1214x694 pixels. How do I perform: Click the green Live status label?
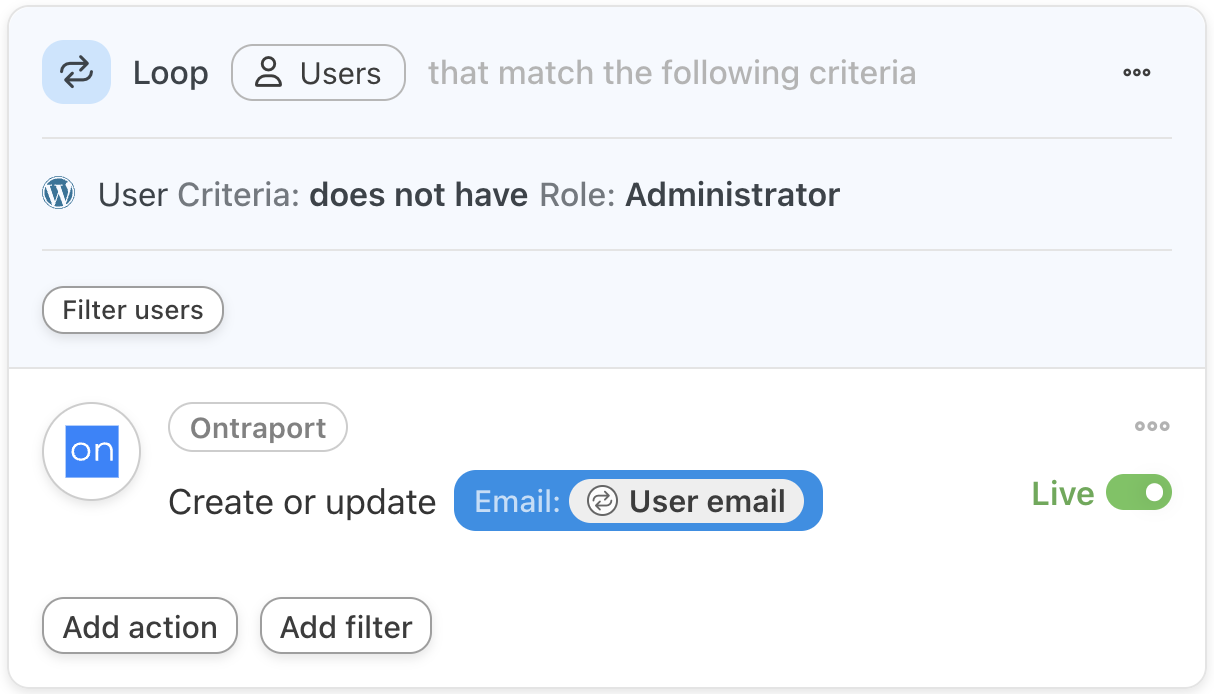(1063, 494)
